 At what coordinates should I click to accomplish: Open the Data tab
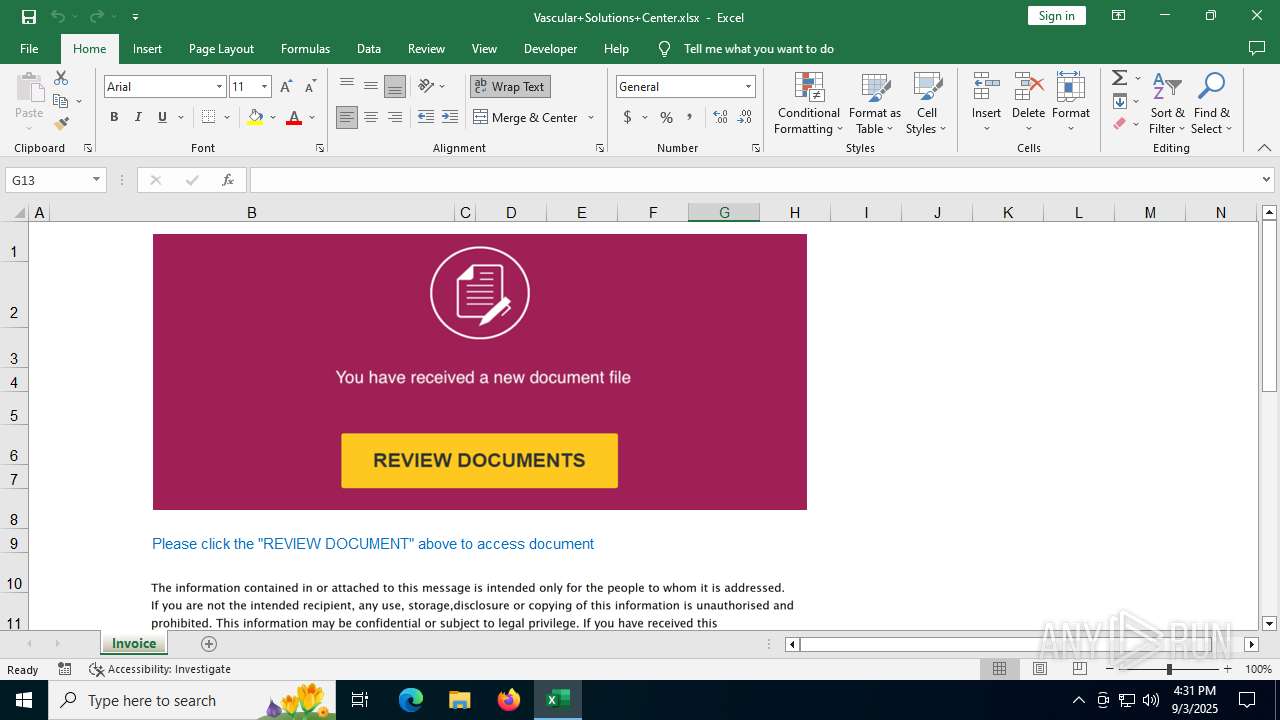369,48
